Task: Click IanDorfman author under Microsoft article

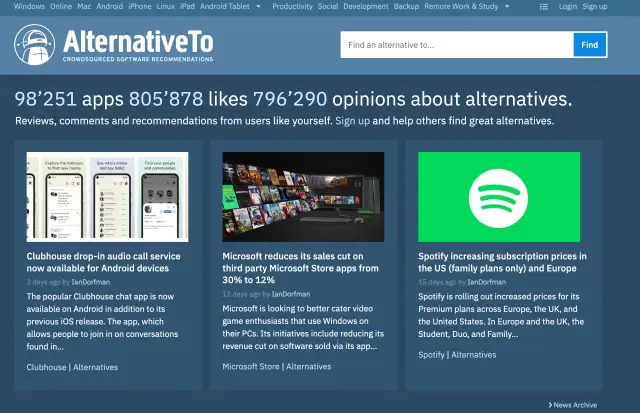Action: click(x=291, y=294)
